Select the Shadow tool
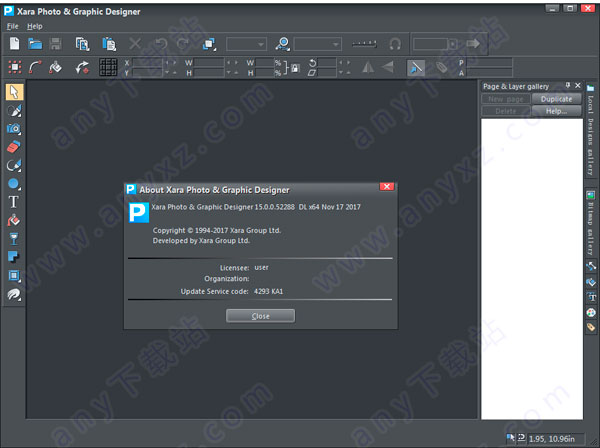The image size is (600, 448). click(x=14, y=256)
